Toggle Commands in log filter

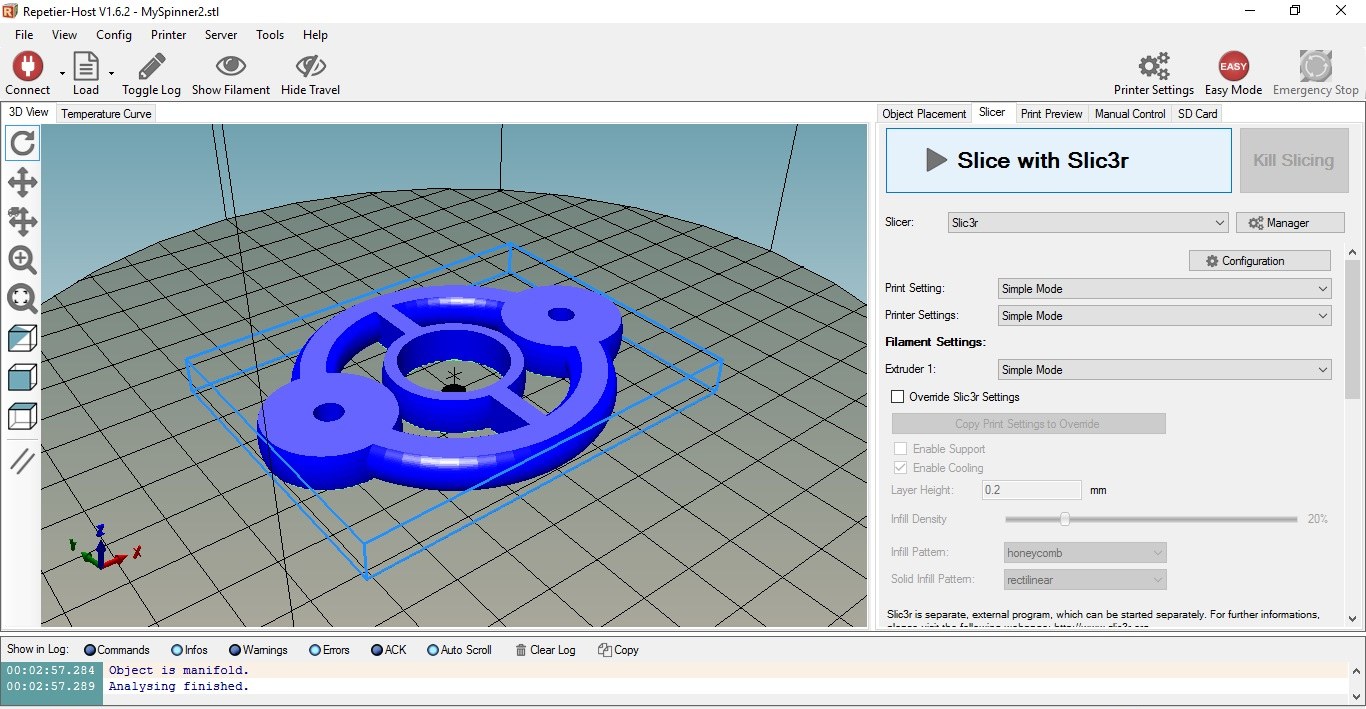tap(117, 650)
